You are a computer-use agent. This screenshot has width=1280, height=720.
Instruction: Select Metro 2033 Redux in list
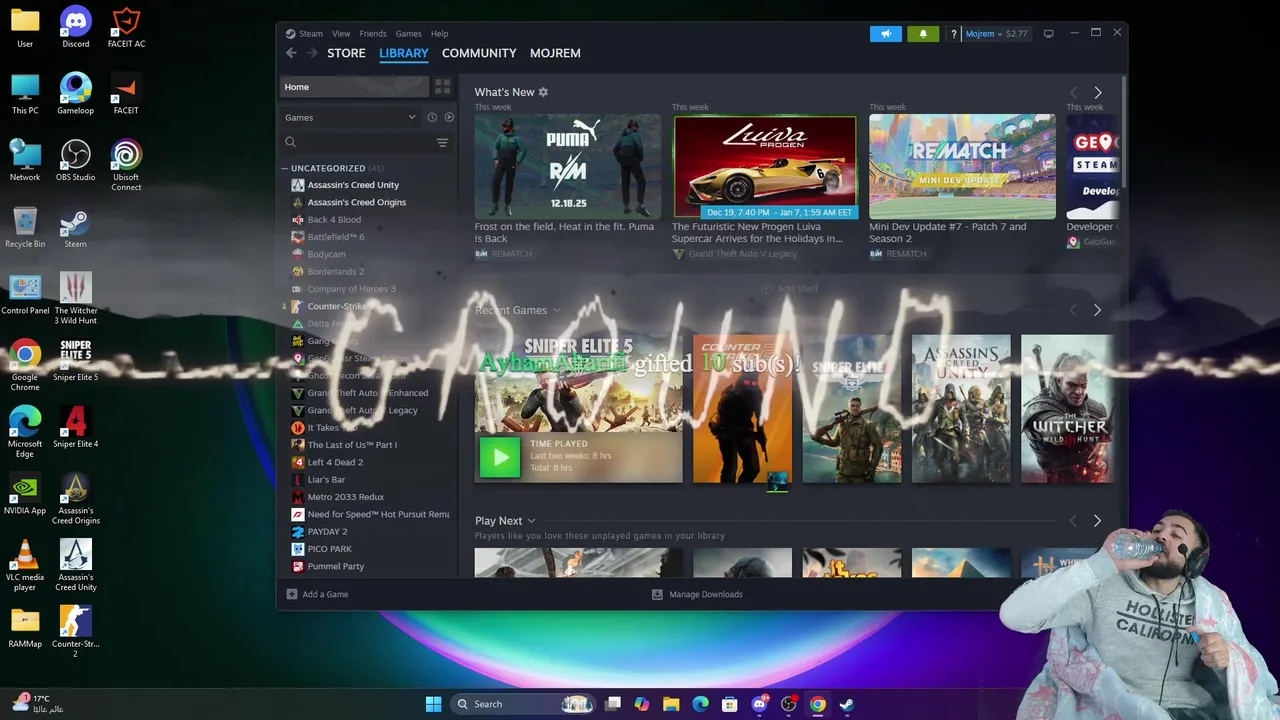point(345,497)
